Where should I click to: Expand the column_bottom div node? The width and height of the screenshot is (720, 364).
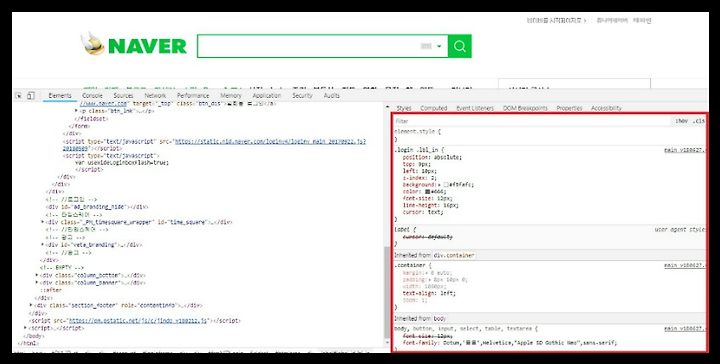click(x=37, y=275)
